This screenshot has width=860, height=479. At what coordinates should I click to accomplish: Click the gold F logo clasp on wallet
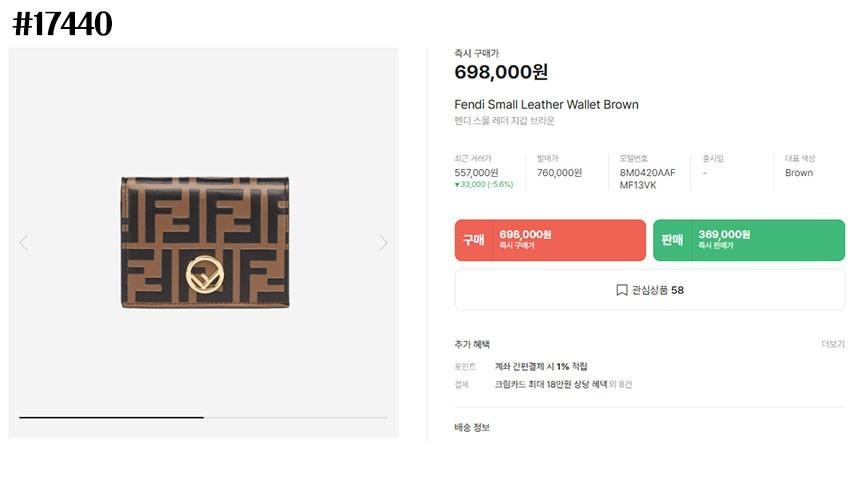coord(205,272)
